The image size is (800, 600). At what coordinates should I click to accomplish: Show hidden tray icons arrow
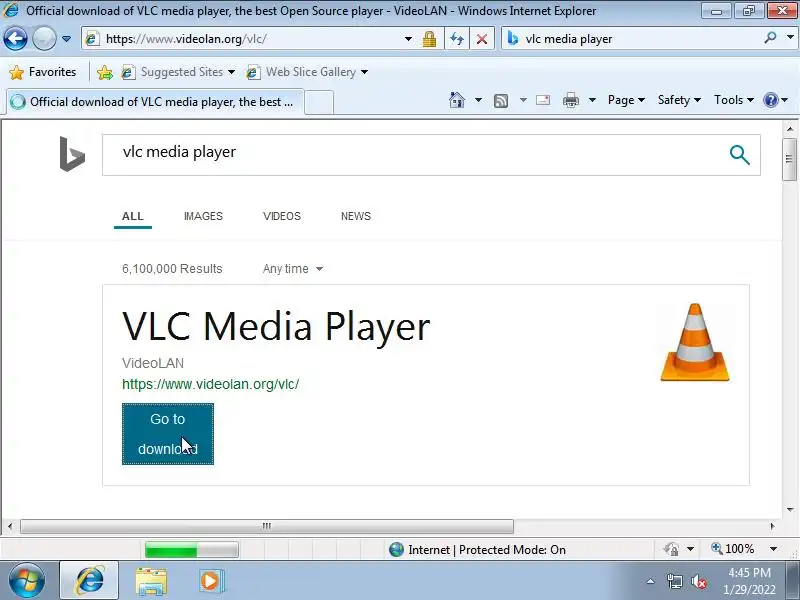[x=651, y=581]
